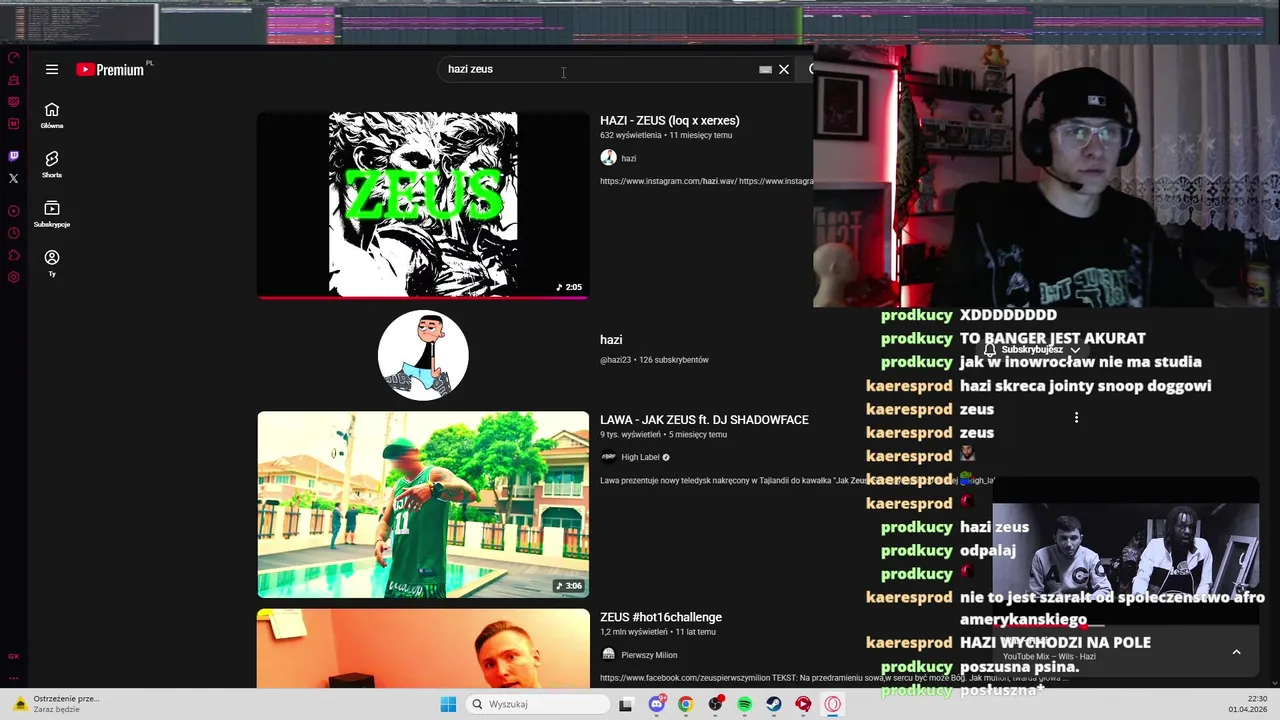Open the Windows Start menu

coord(448,704)
